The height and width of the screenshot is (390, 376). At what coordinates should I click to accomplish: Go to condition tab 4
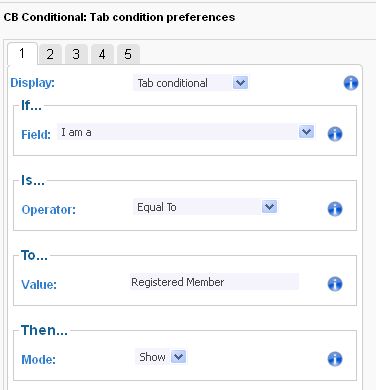(102, 54)
